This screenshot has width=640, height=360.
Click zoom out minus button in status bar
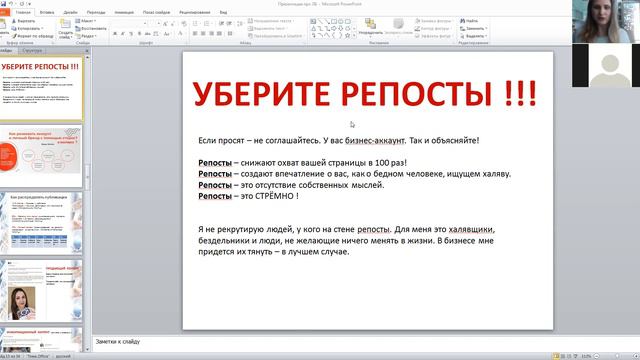click(596, 356)
